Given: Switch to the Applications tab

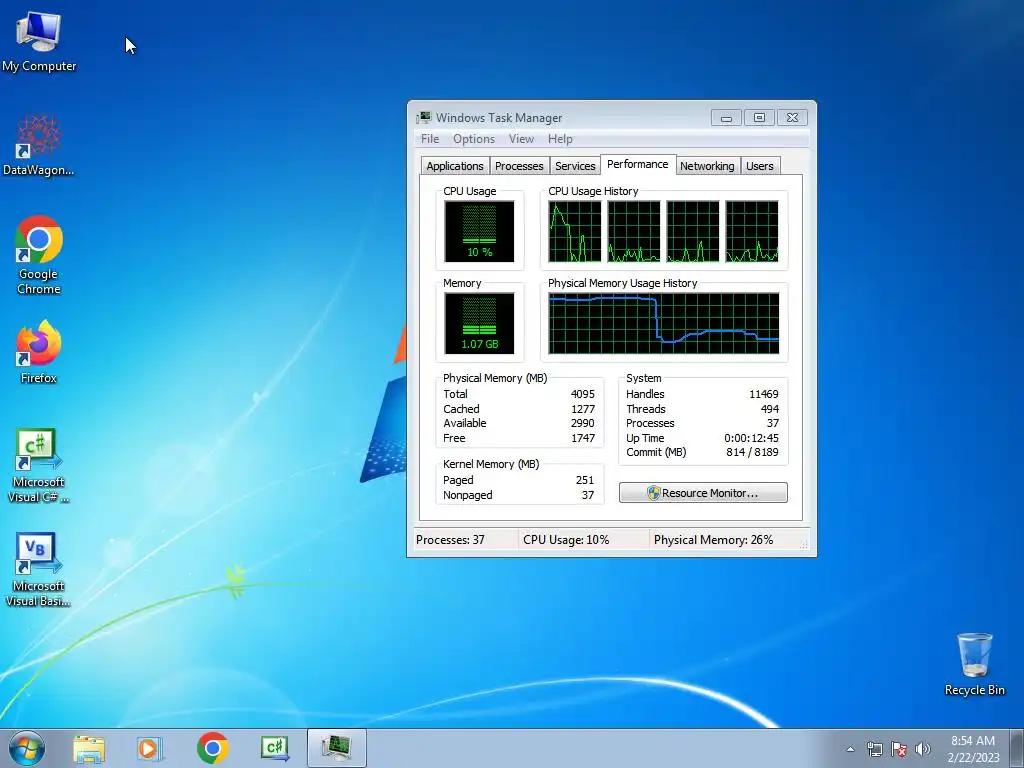Looking at the screenshot, I should tap(455, 166).
